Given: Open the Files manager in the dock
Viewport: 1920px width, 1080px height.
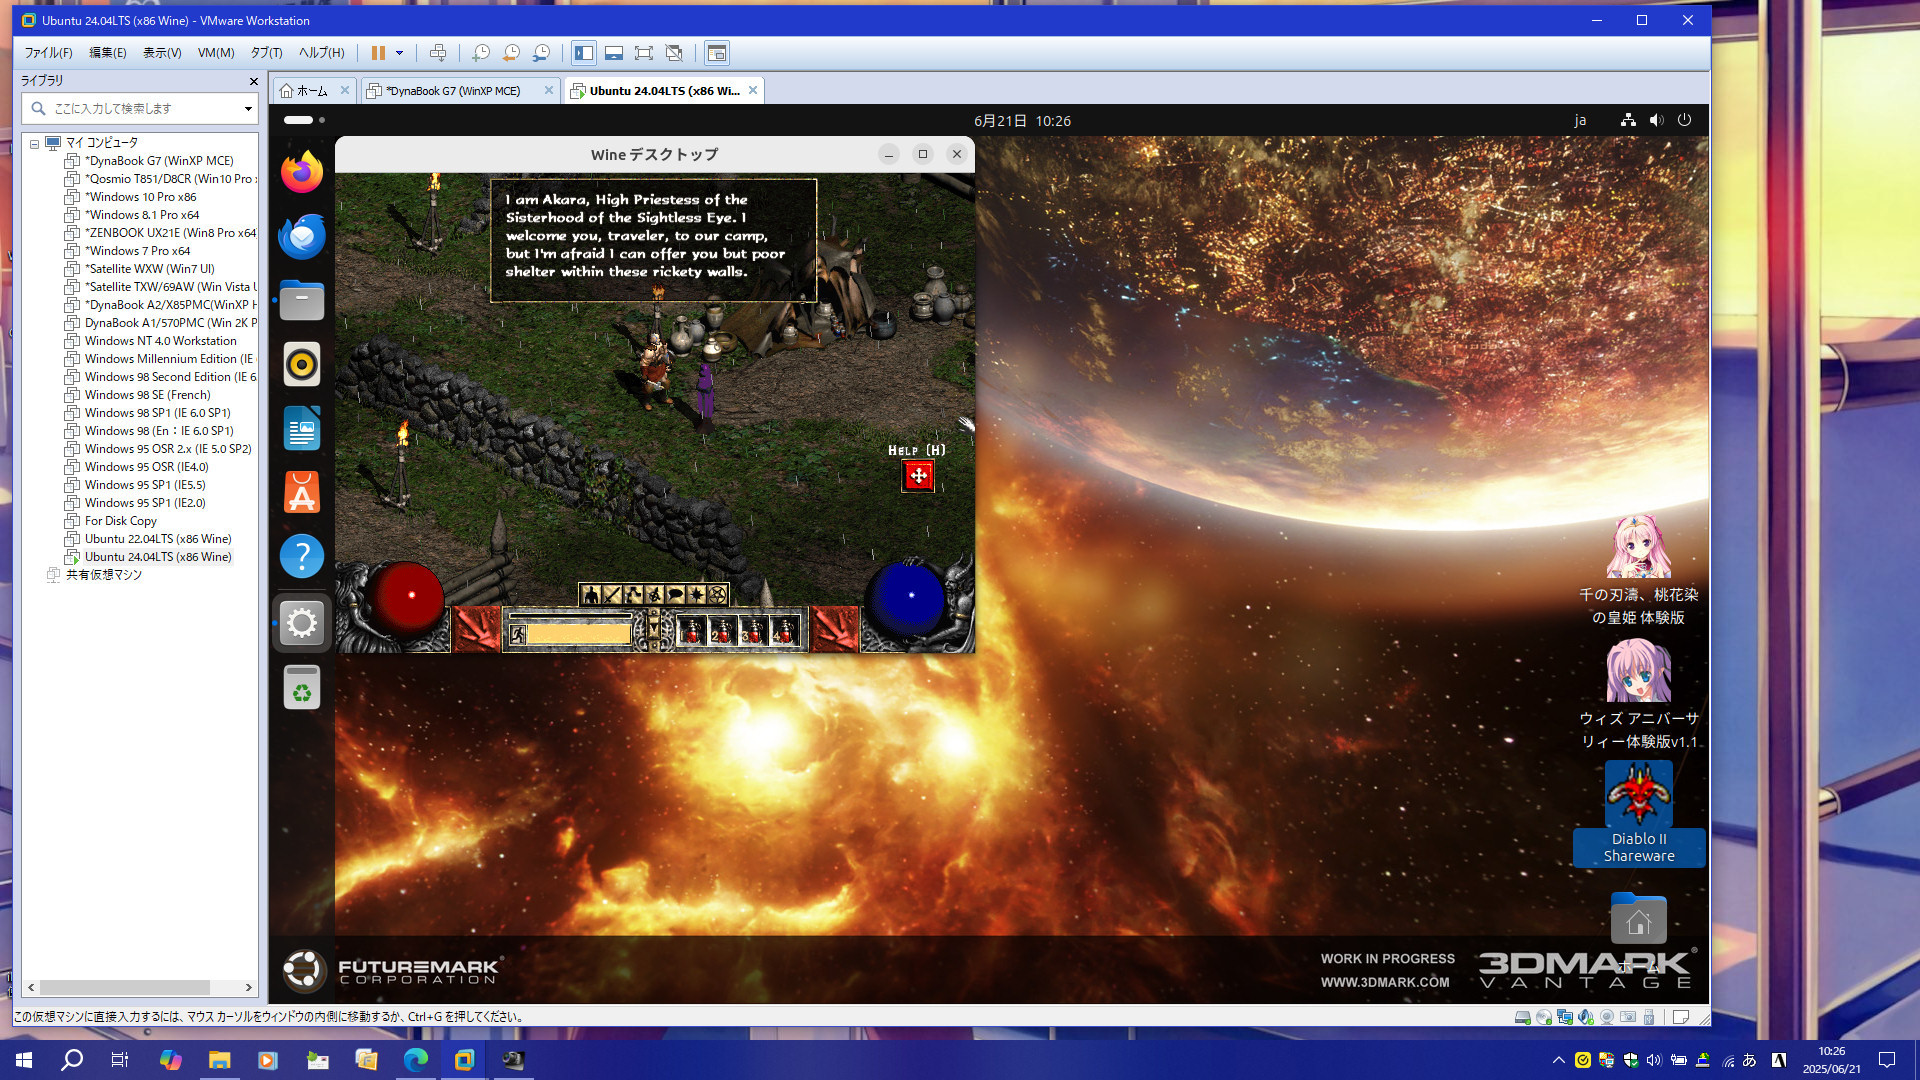Looking at the screenshot, I should coord(302,300).
